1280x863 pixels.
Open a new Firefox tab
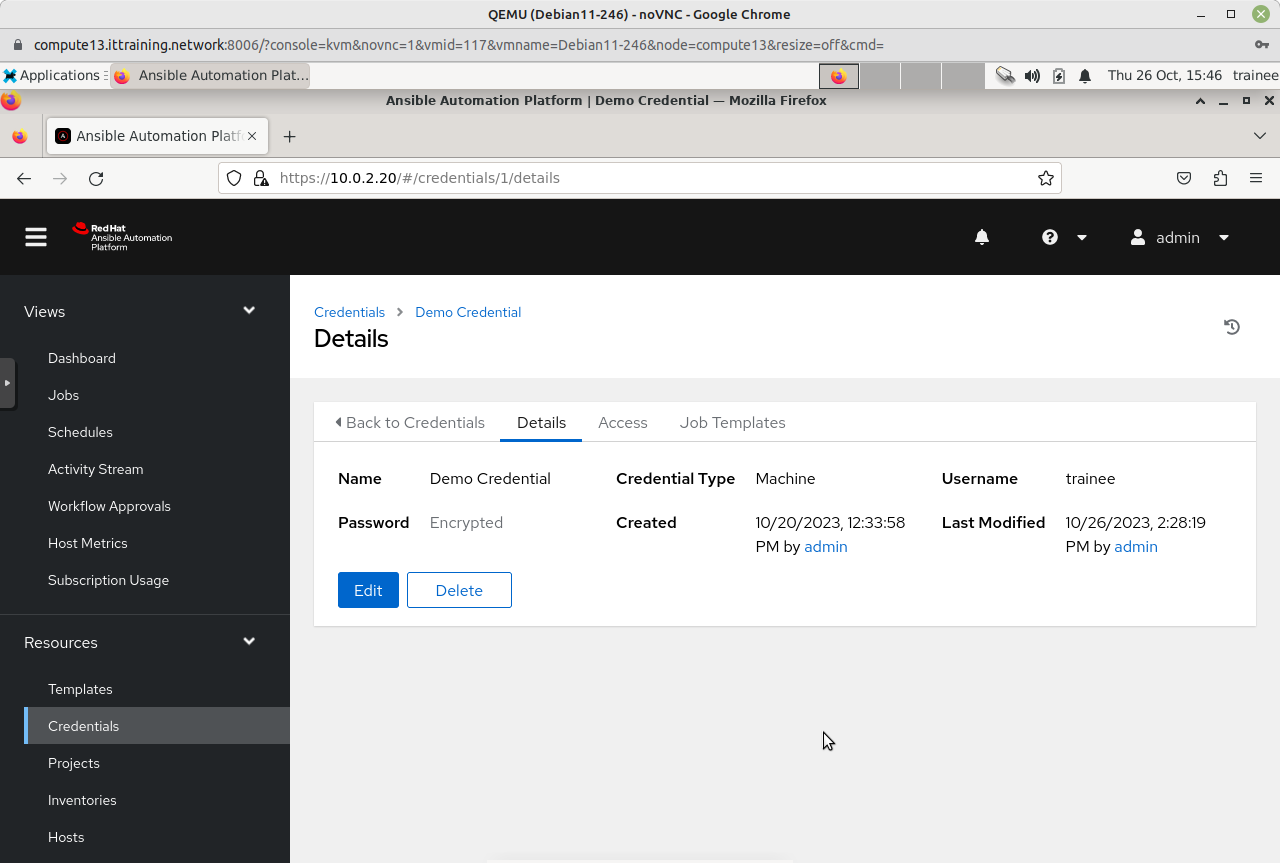(x=290, y=136)
